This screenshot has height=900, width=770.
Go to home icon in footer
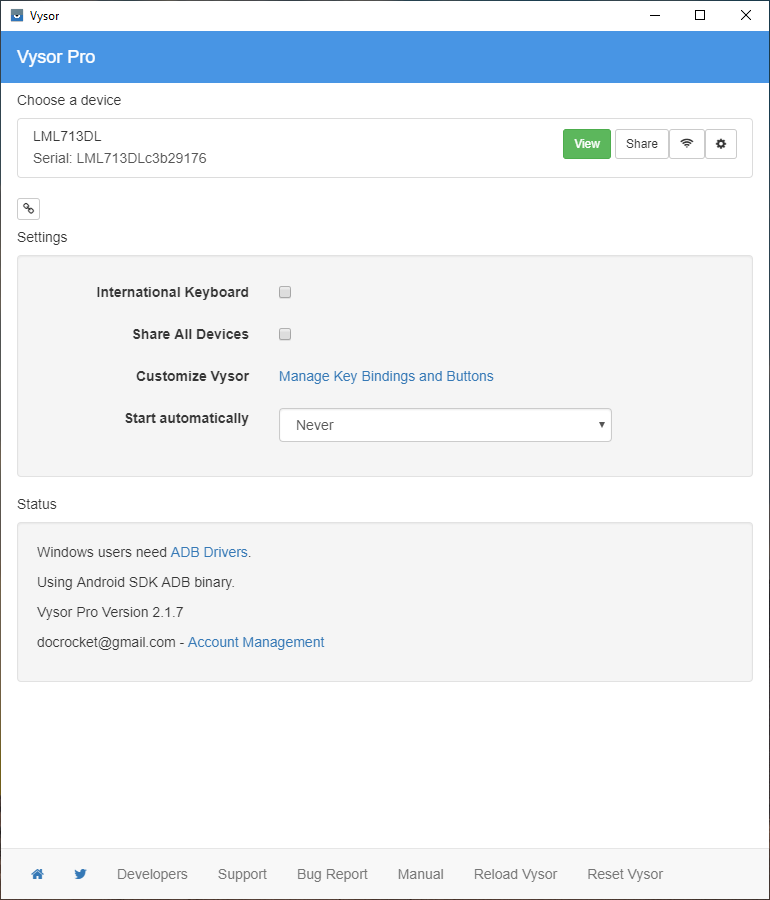click(x=37, y=874)
